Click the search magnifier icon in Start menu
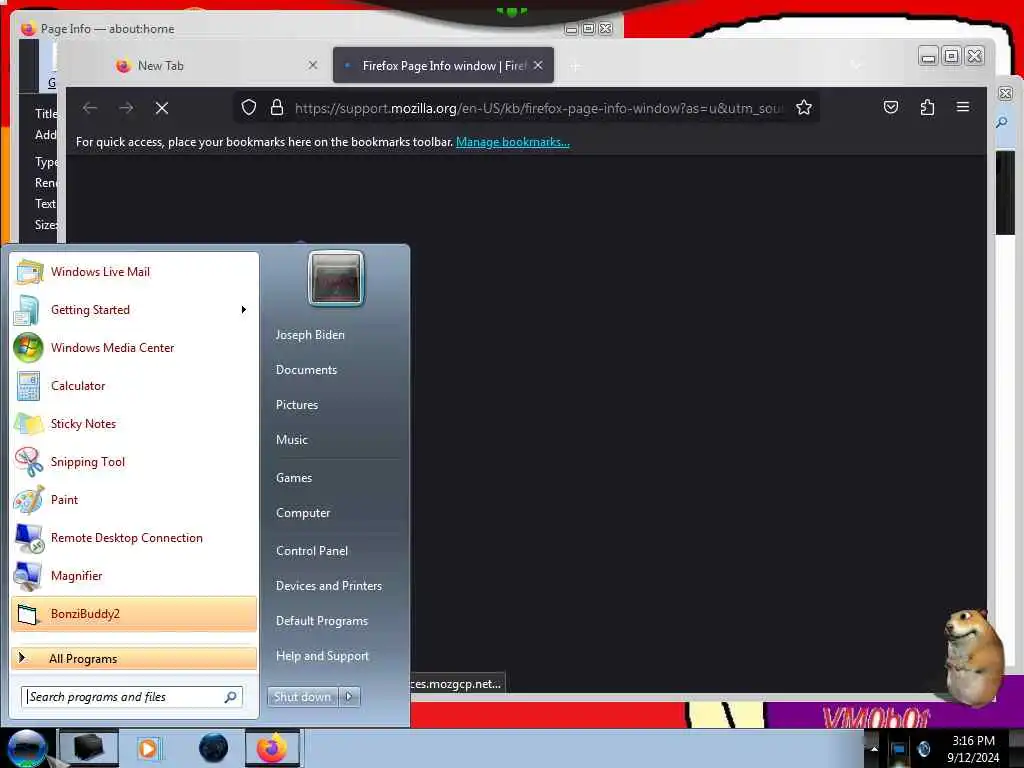This screenshot has height=768, width=1024. pyautogui.click(x=231, y=697)
